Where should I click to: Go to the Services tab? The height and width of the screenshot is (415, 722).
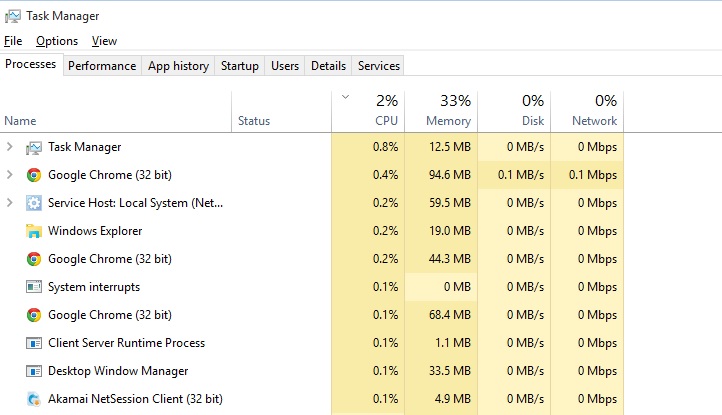click(x=379, y=66)
